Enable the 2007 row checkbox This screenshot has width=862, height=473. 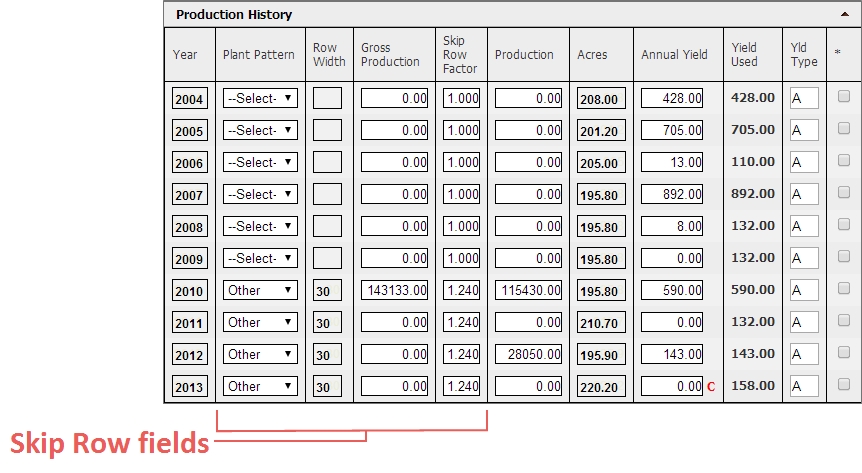pos(843,192)
